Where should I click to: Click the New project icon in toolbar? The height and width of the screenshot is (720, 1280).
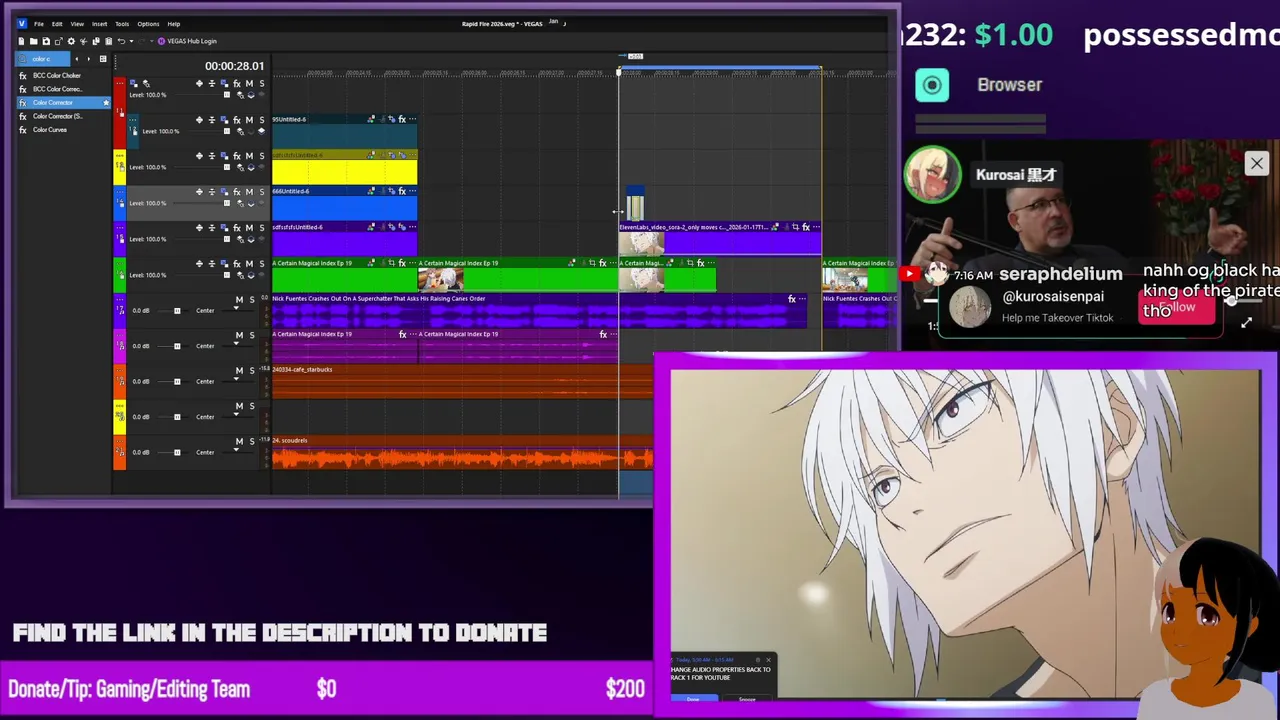pyautogui.click(x=21, y=41)
